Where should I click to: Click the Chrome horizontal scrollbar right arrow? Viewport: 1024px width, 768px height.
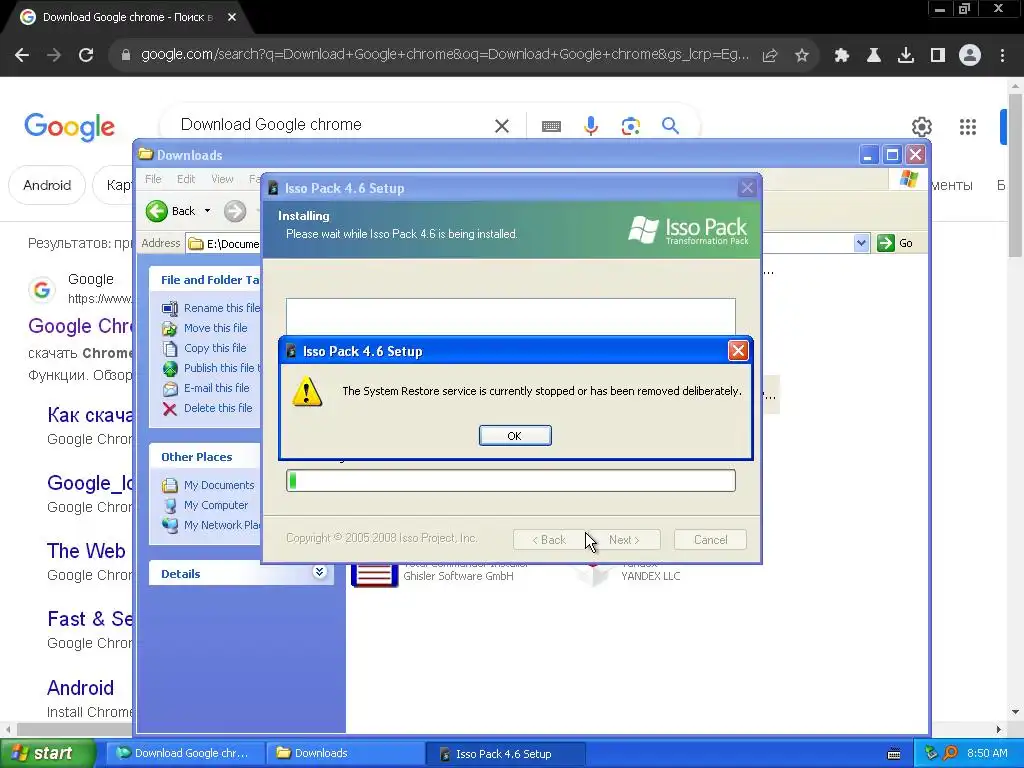point(999,729)
